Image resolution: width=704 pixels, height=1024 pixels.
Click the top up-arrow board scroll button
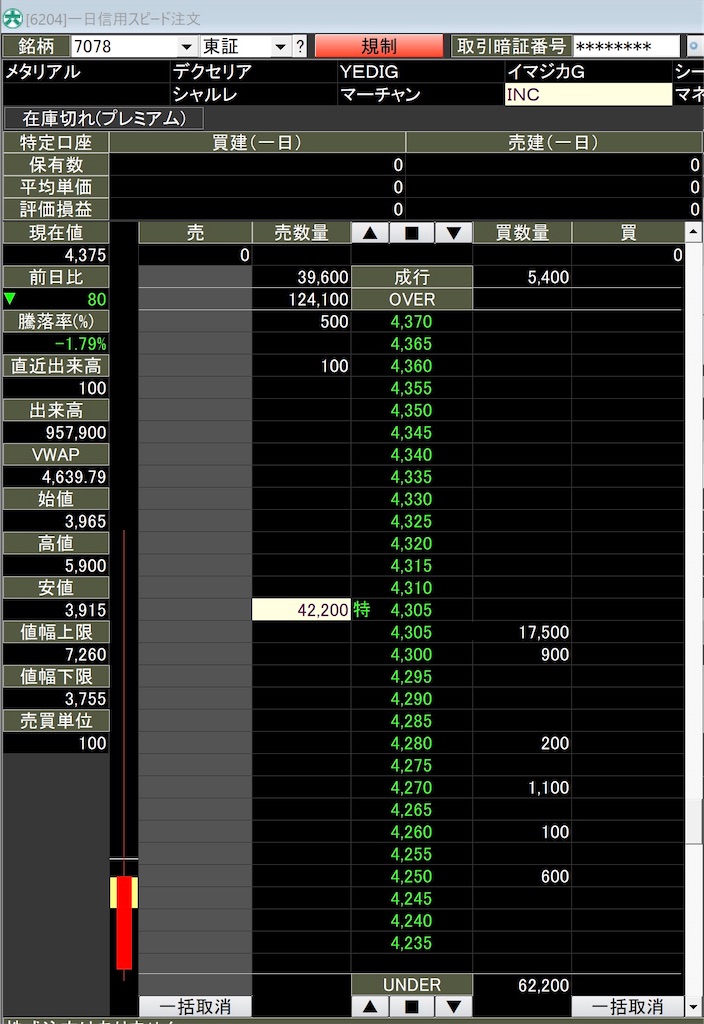point(370,232)
